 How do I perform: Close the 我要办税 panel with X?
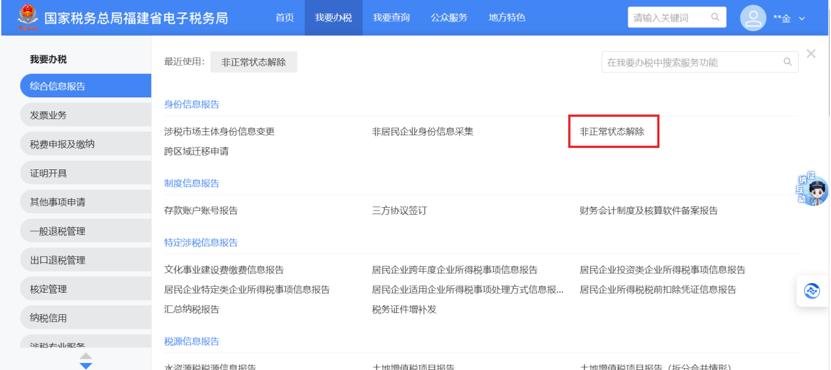click(811, 54)
